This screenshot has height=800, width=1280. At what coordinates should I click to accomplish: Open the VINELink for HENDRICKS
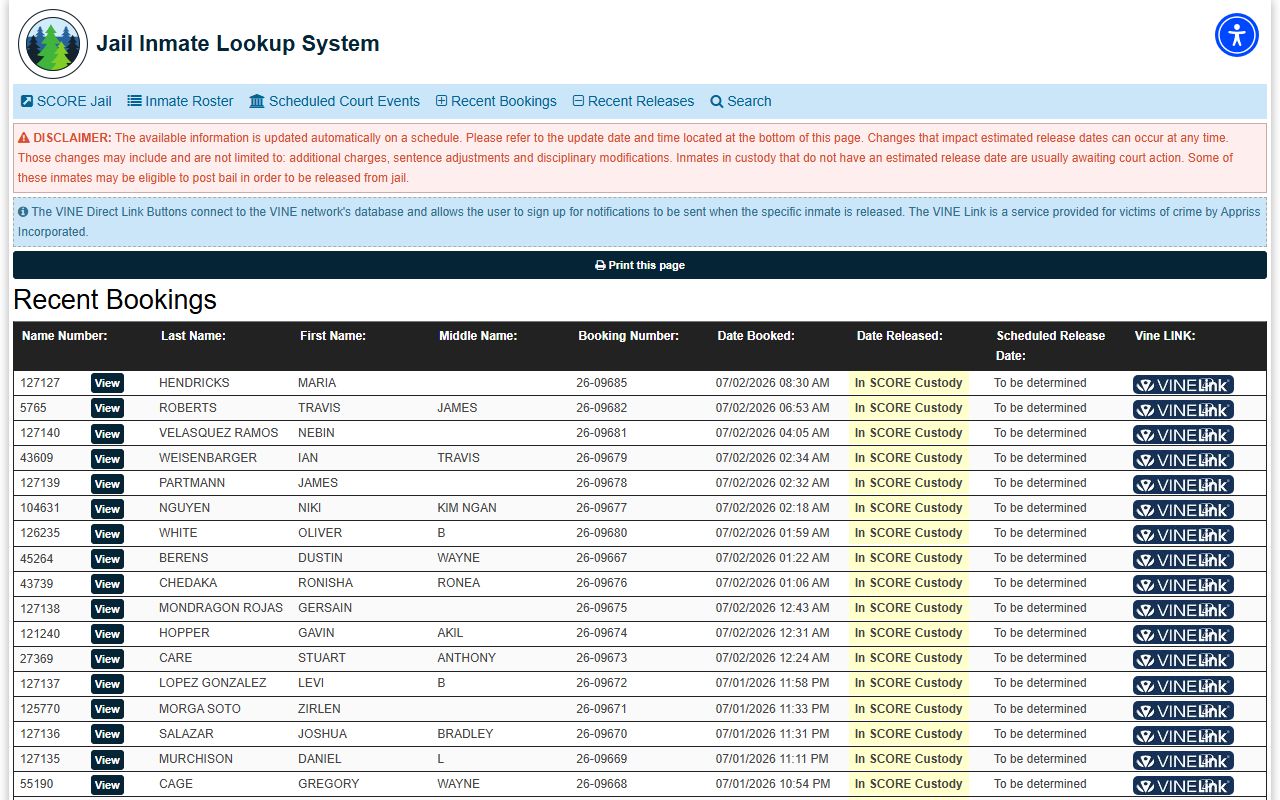coord(1183,384)
